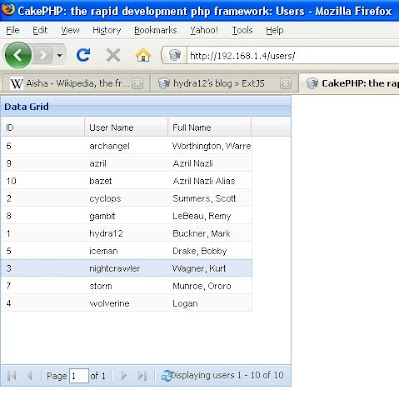Close the hydra12's blog tab
The width and height of the screenshot is (399, 400).
(x=285, y=84)
